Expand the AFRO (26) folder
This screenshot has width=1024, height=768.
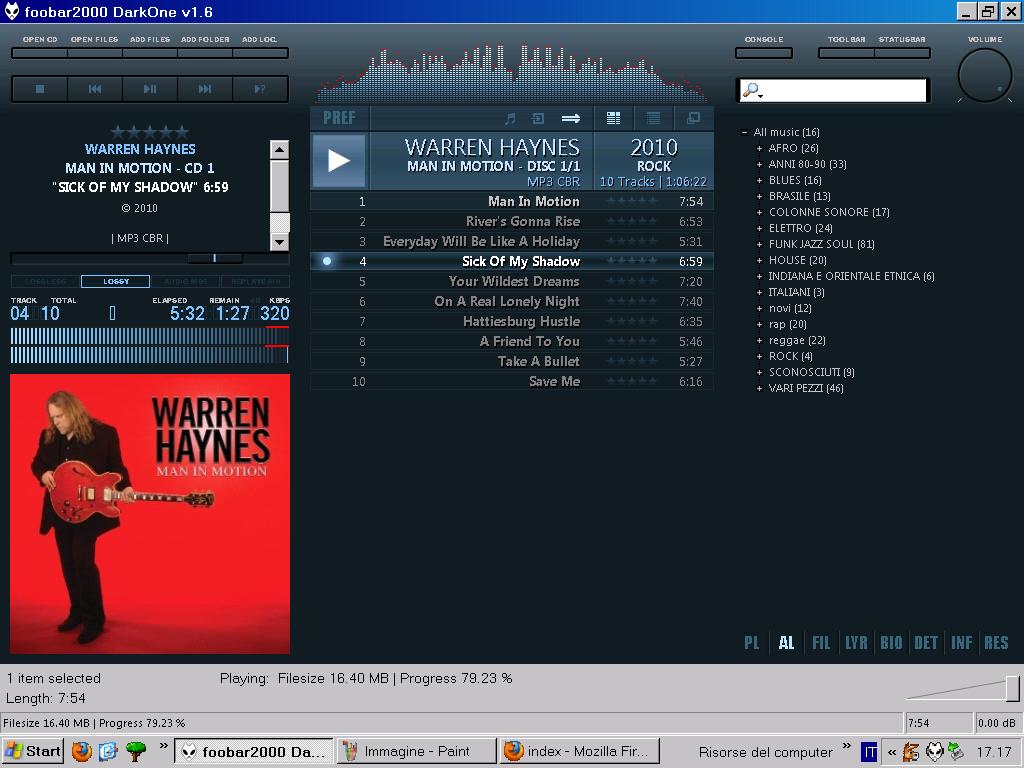[760, 148]
